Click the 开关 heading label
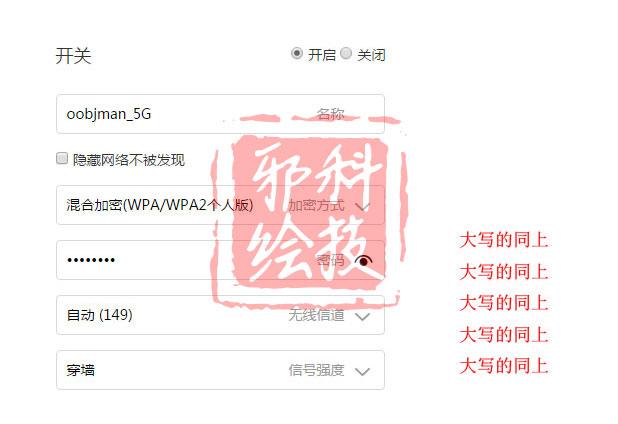 (x=73, y=56)
